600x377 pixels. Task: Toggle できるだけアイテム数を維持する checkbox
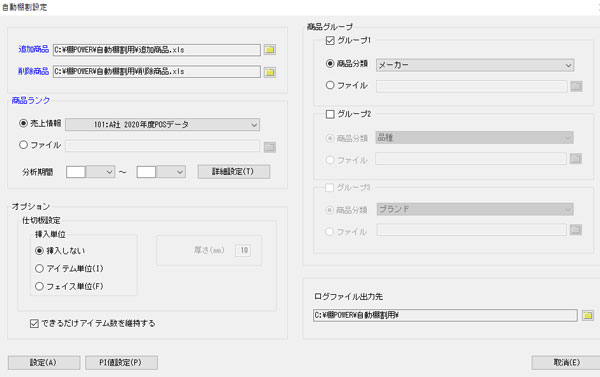[x=34, y=324]
